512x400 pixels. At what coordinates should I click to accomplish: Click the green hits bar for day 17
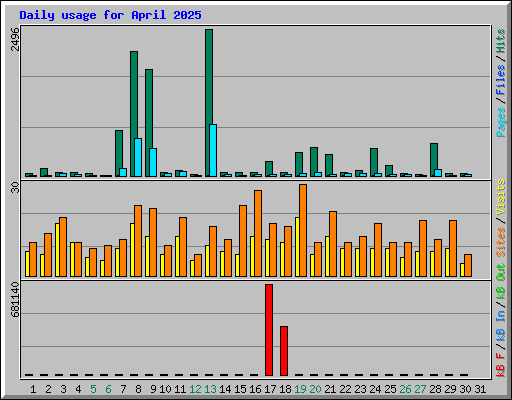pyautogui.click(x=268, y=169)
